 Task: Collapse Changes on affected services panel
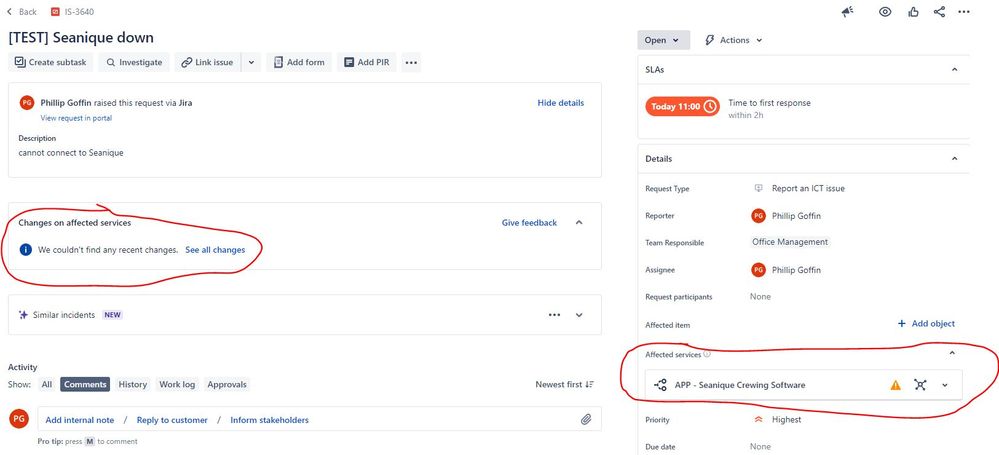point(579,222)
